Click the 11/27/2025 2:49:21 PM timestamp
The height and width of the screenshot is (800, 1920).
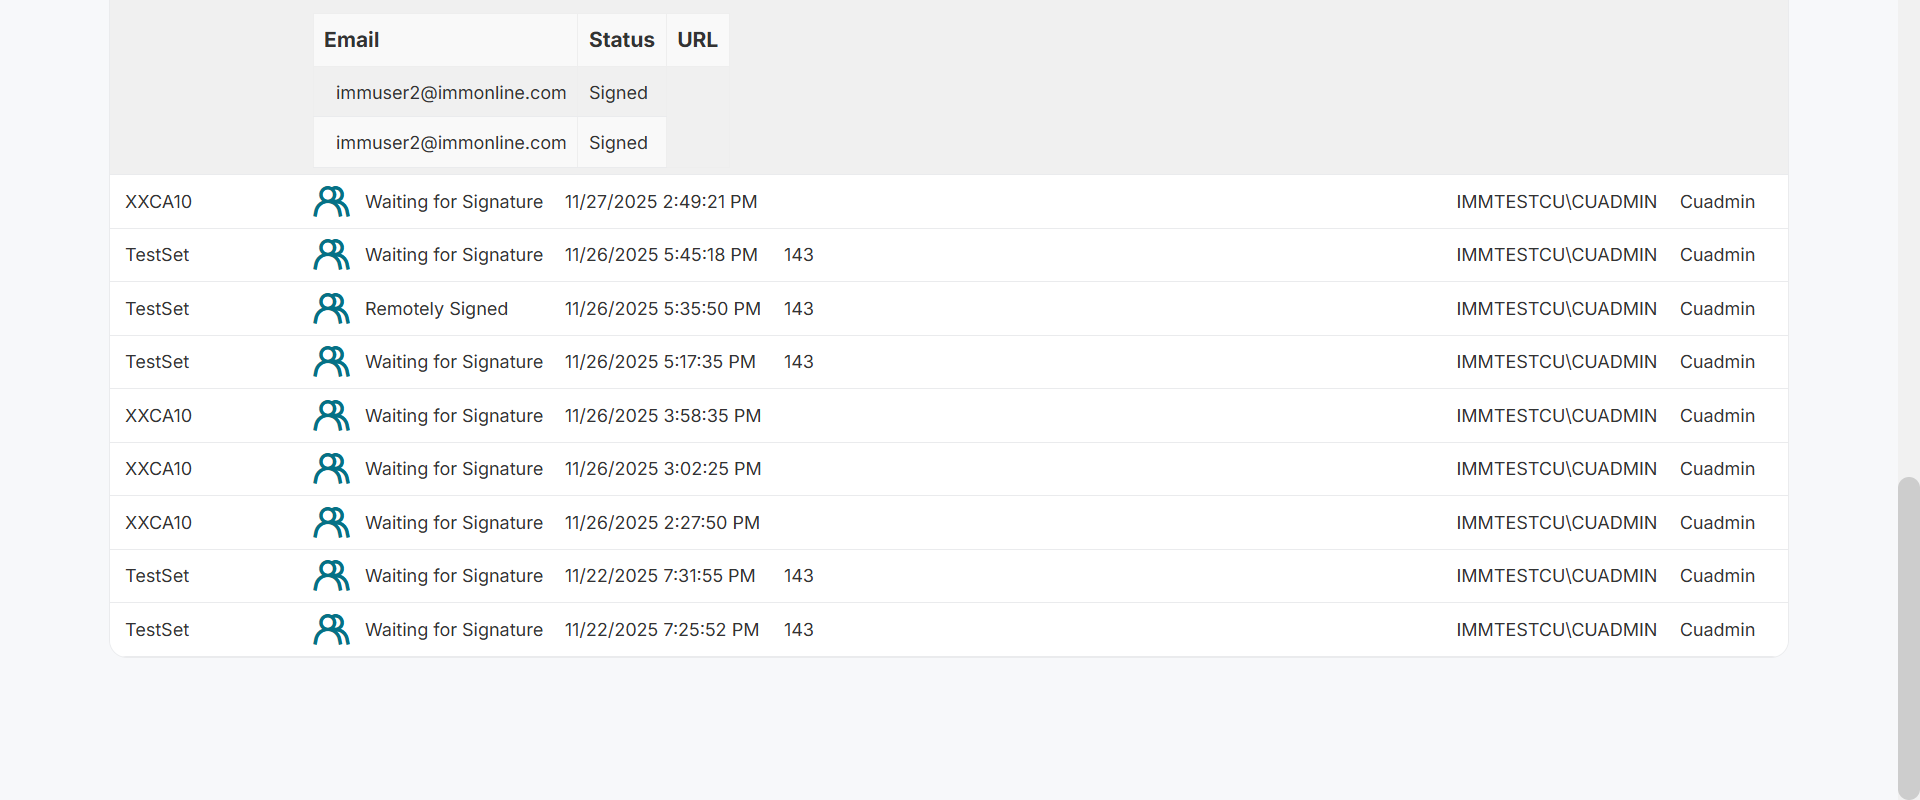pyautogui.click(x=661, y=202)
